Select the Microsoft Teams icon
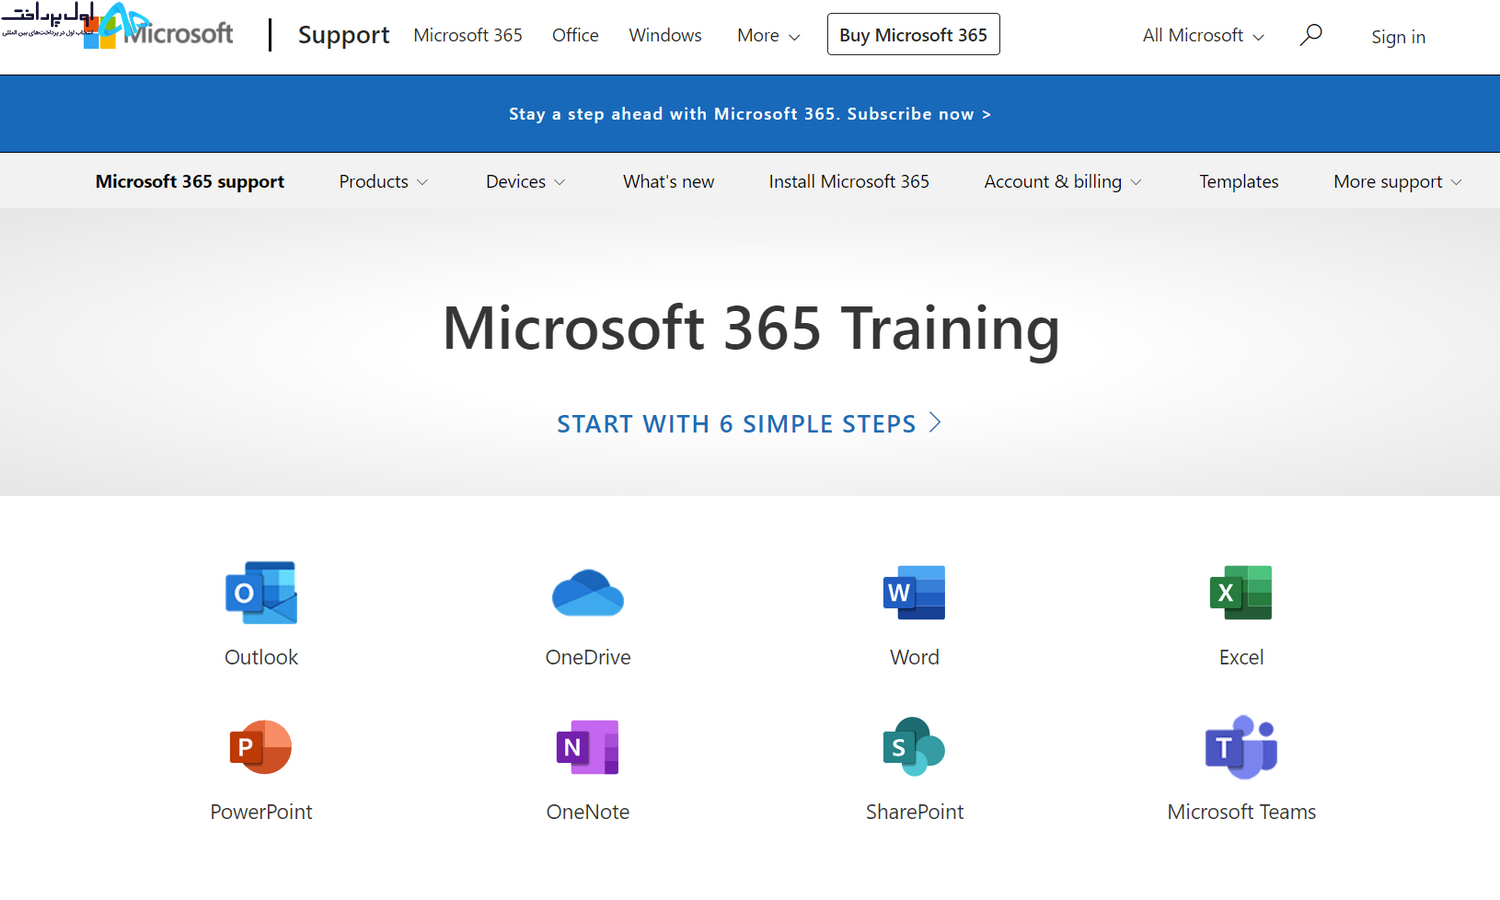Screen dimensions: 1500x900 point(1241,747)
